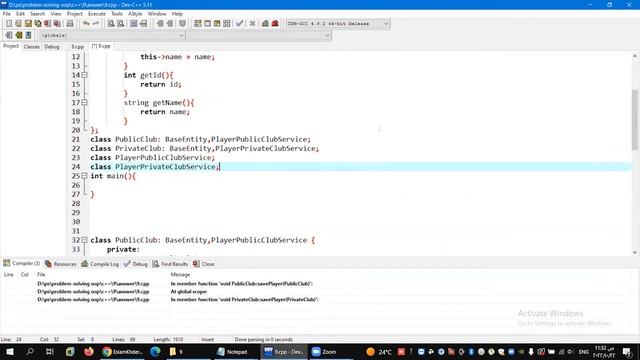Click the Print toolbar icon

70,24
